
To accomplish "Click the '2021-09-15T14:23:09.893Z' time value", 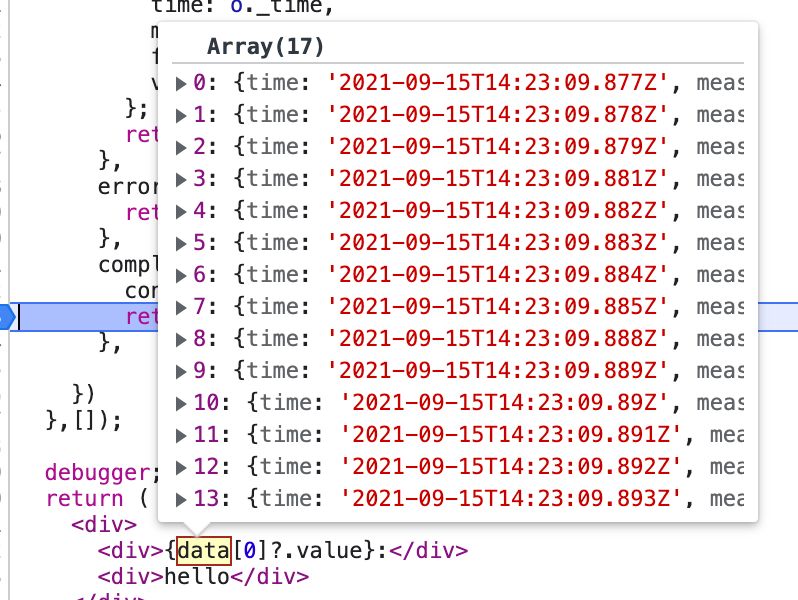I will pos(511,499).
